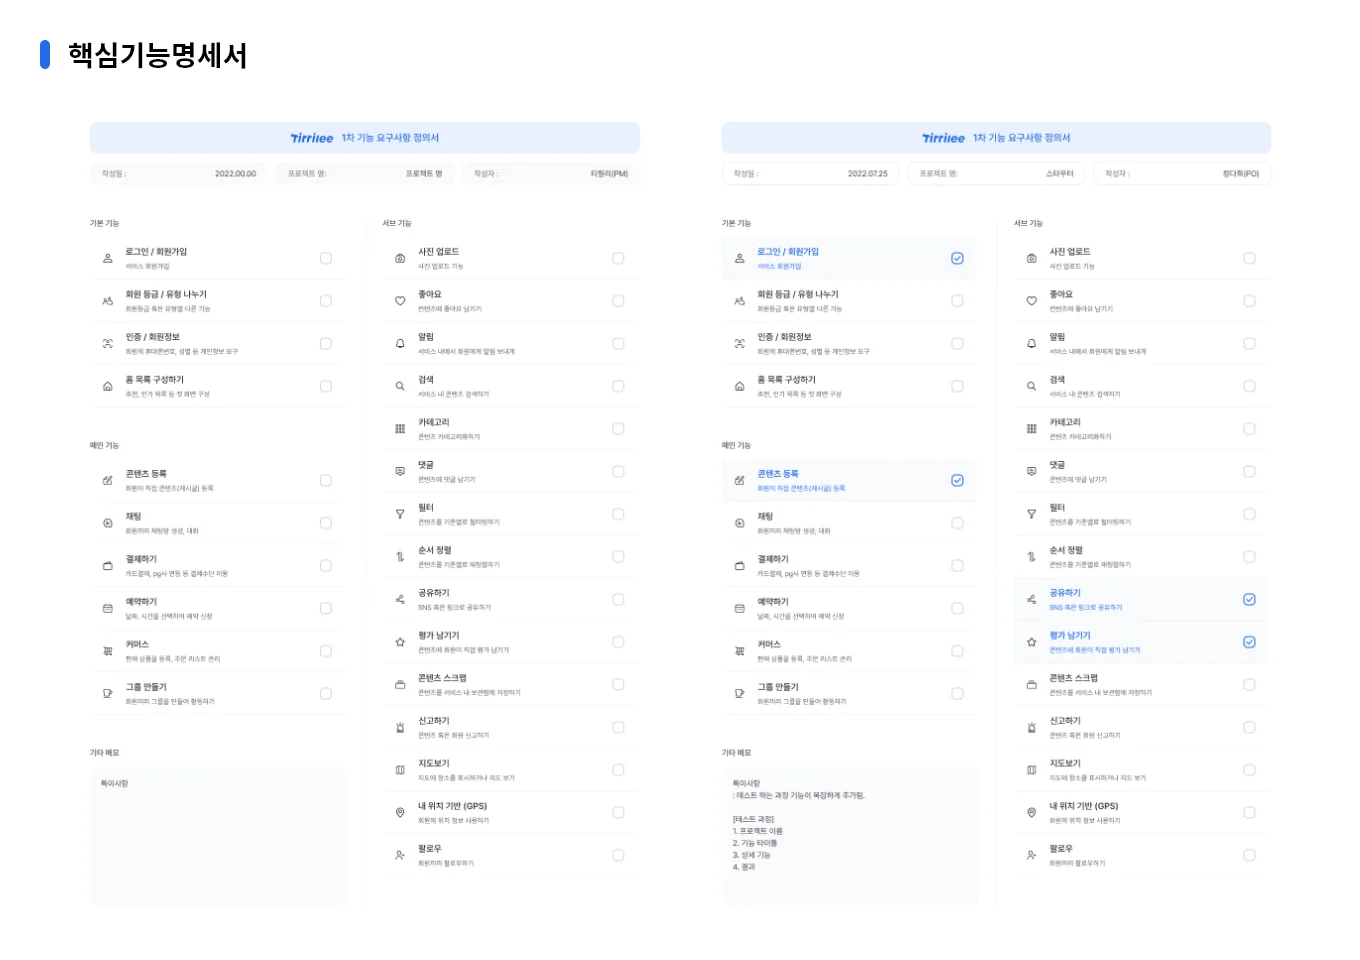Click the 카테고리 grid icon in the blank 2022.00.00 form
The width and height of the screenshot is (1360, 960).
coord(400,429)
